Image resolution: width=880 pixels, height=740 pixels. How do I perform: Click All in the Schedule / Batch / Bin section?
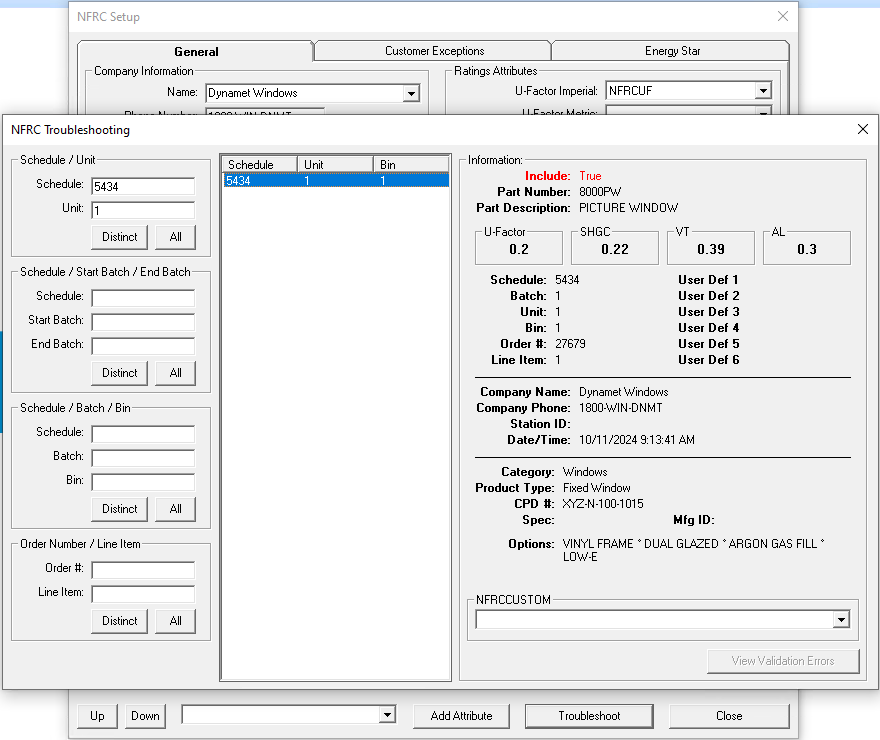coord(175,509)
